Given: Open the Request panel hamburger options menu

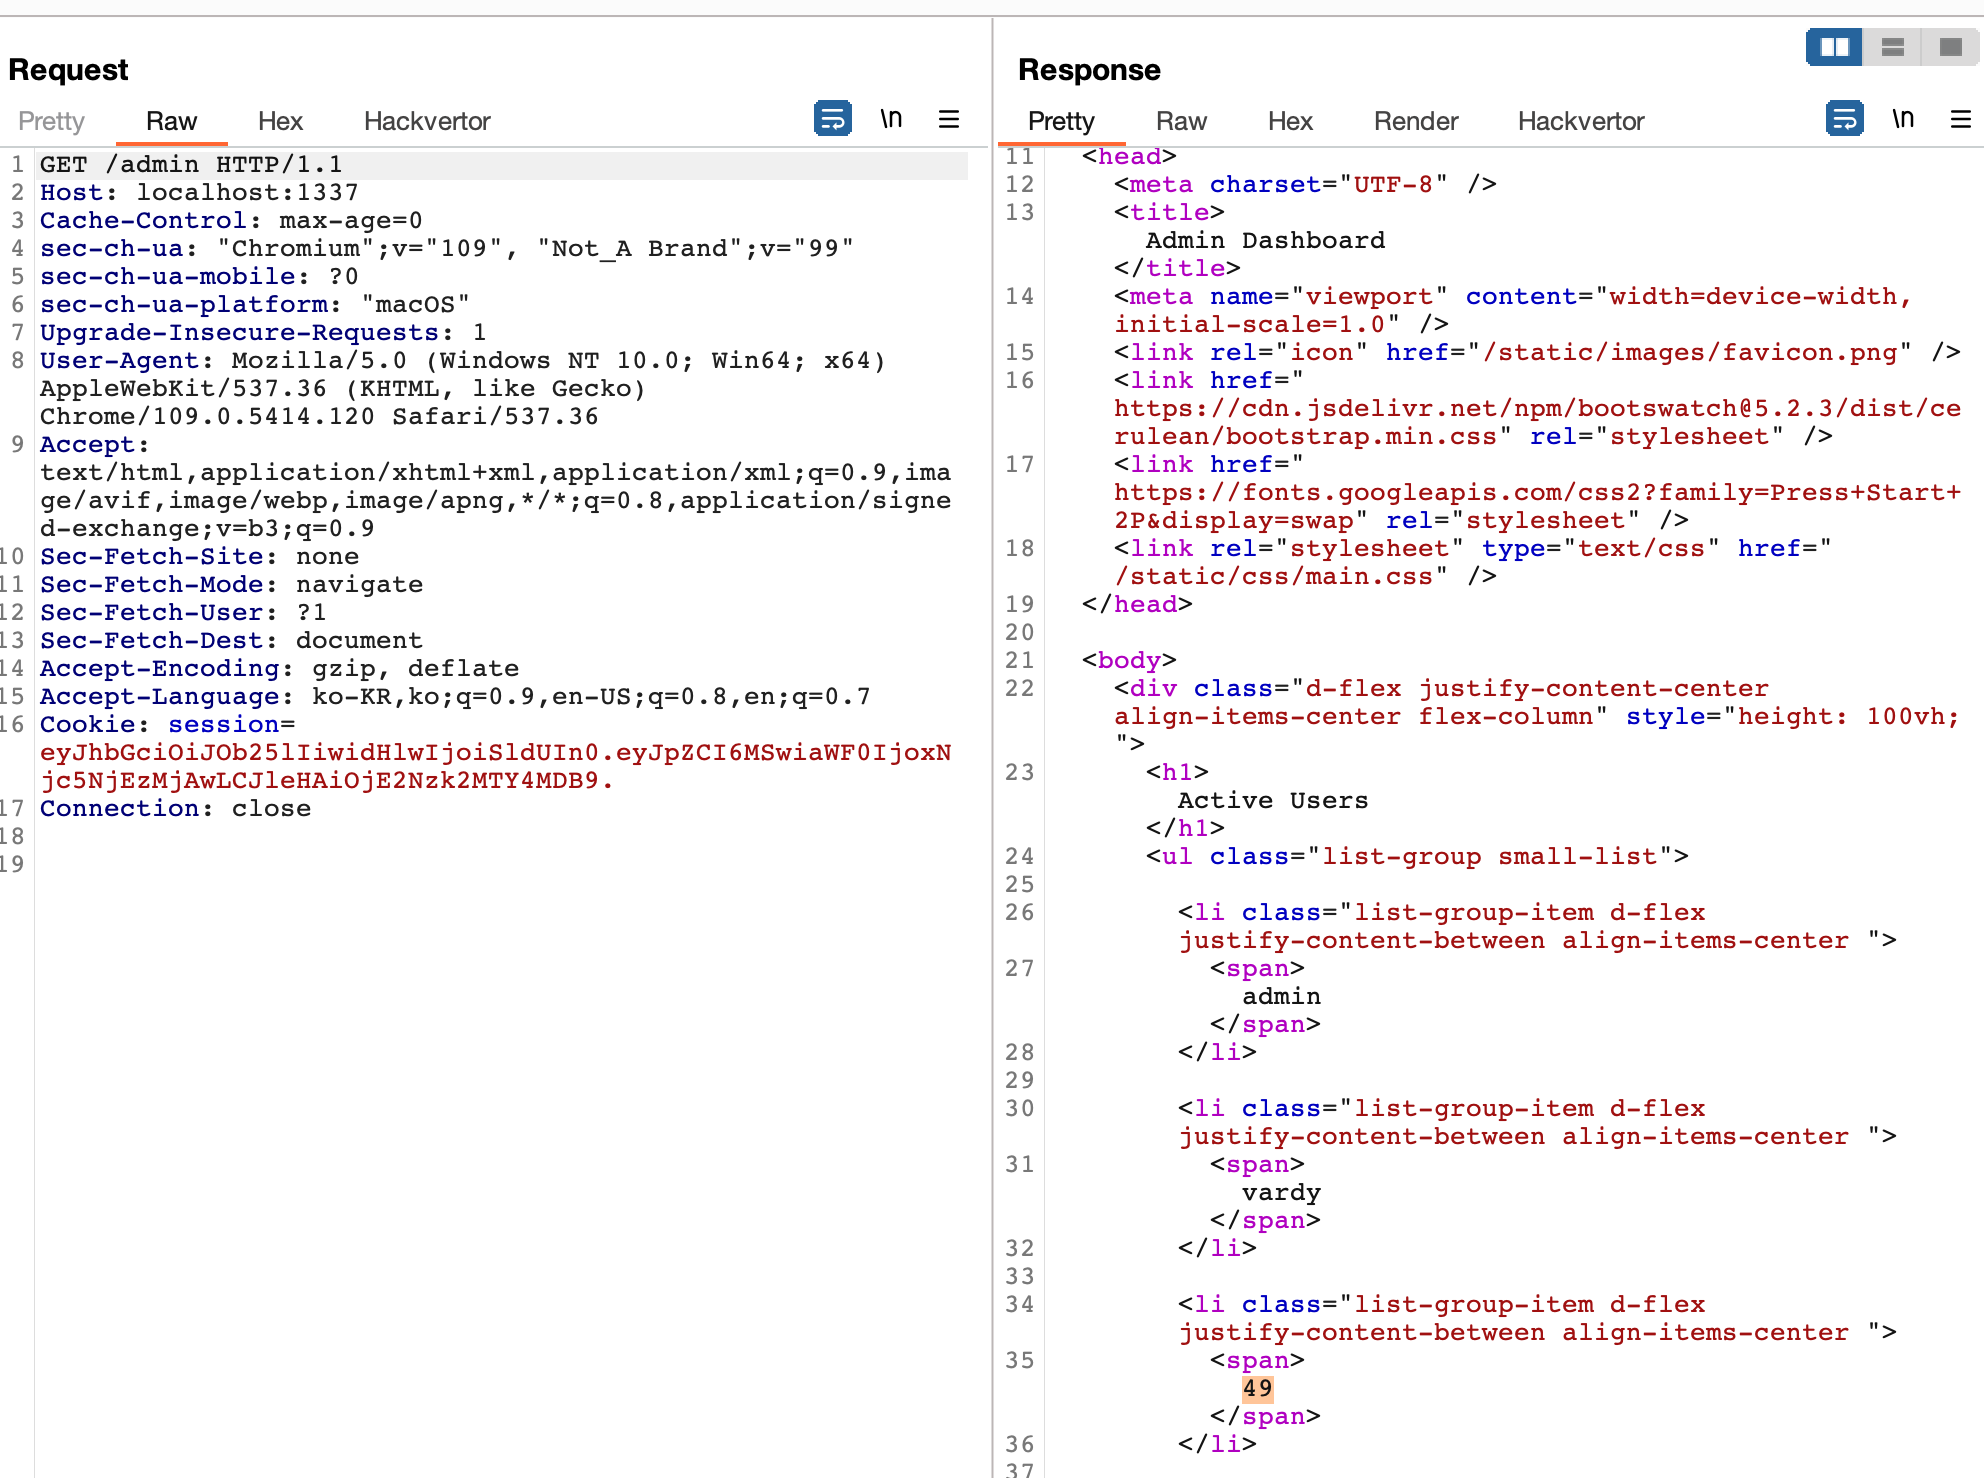Looking at the screenshot, I should [949, 119].
